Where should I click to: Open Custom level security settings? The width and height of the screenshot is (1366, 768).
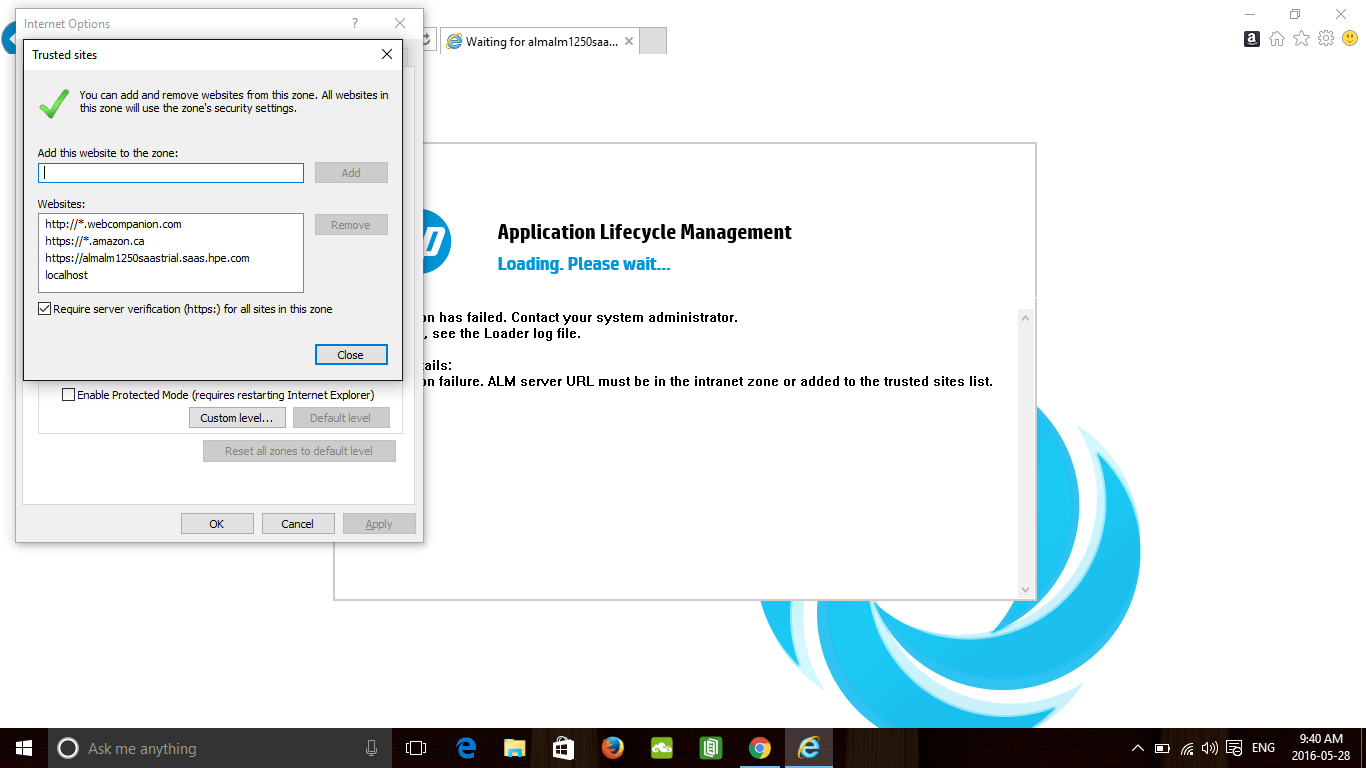(x=237, y=417)
